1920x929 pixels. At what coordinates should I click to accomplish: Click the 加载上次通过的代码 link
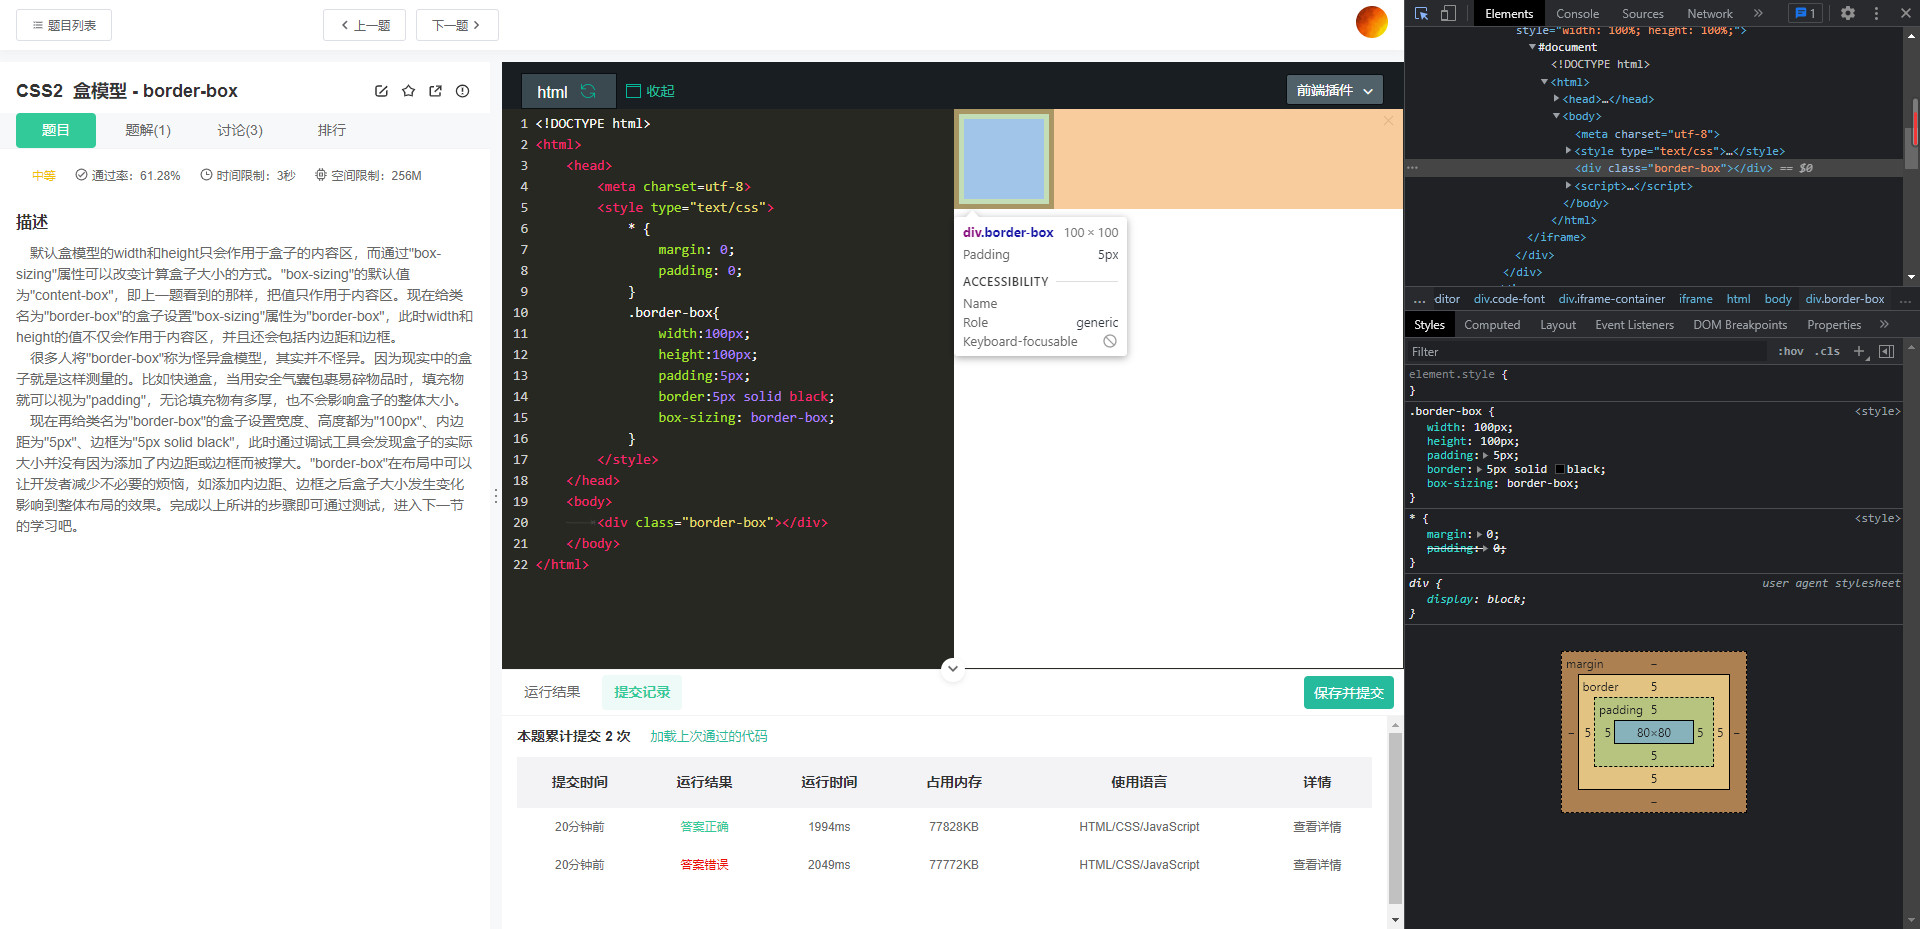(x=709, y=736)
